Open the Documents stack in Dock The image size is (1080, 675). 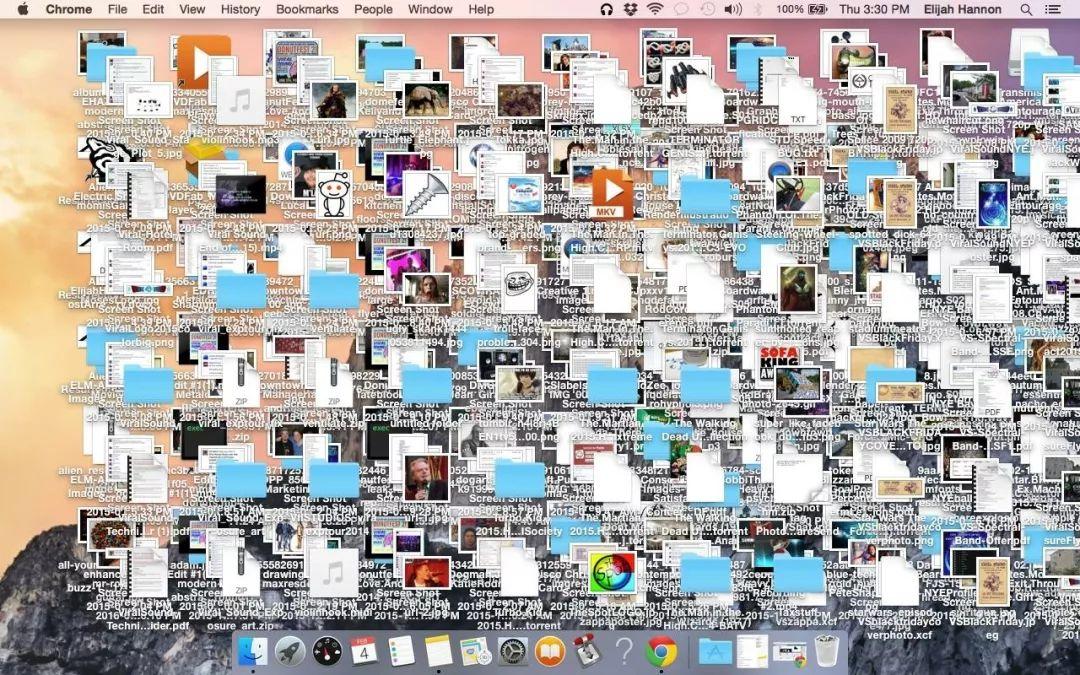[752, 650]
